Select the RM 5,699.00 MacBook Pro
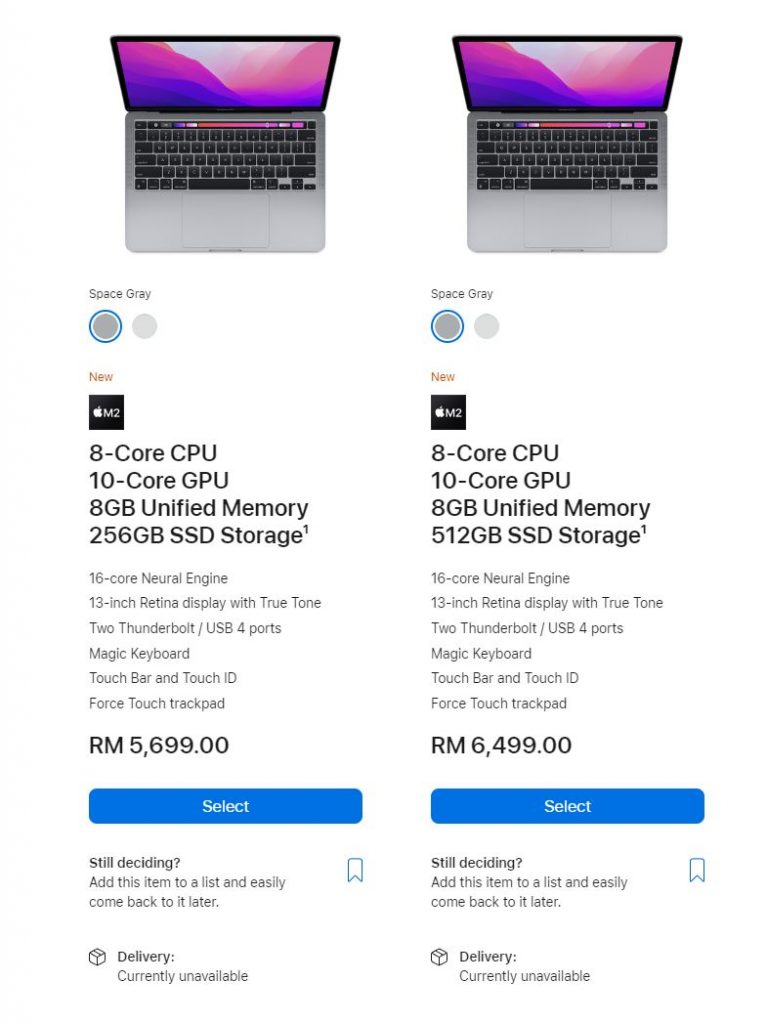Screen dimensions: 767x1024 (225, 806)
